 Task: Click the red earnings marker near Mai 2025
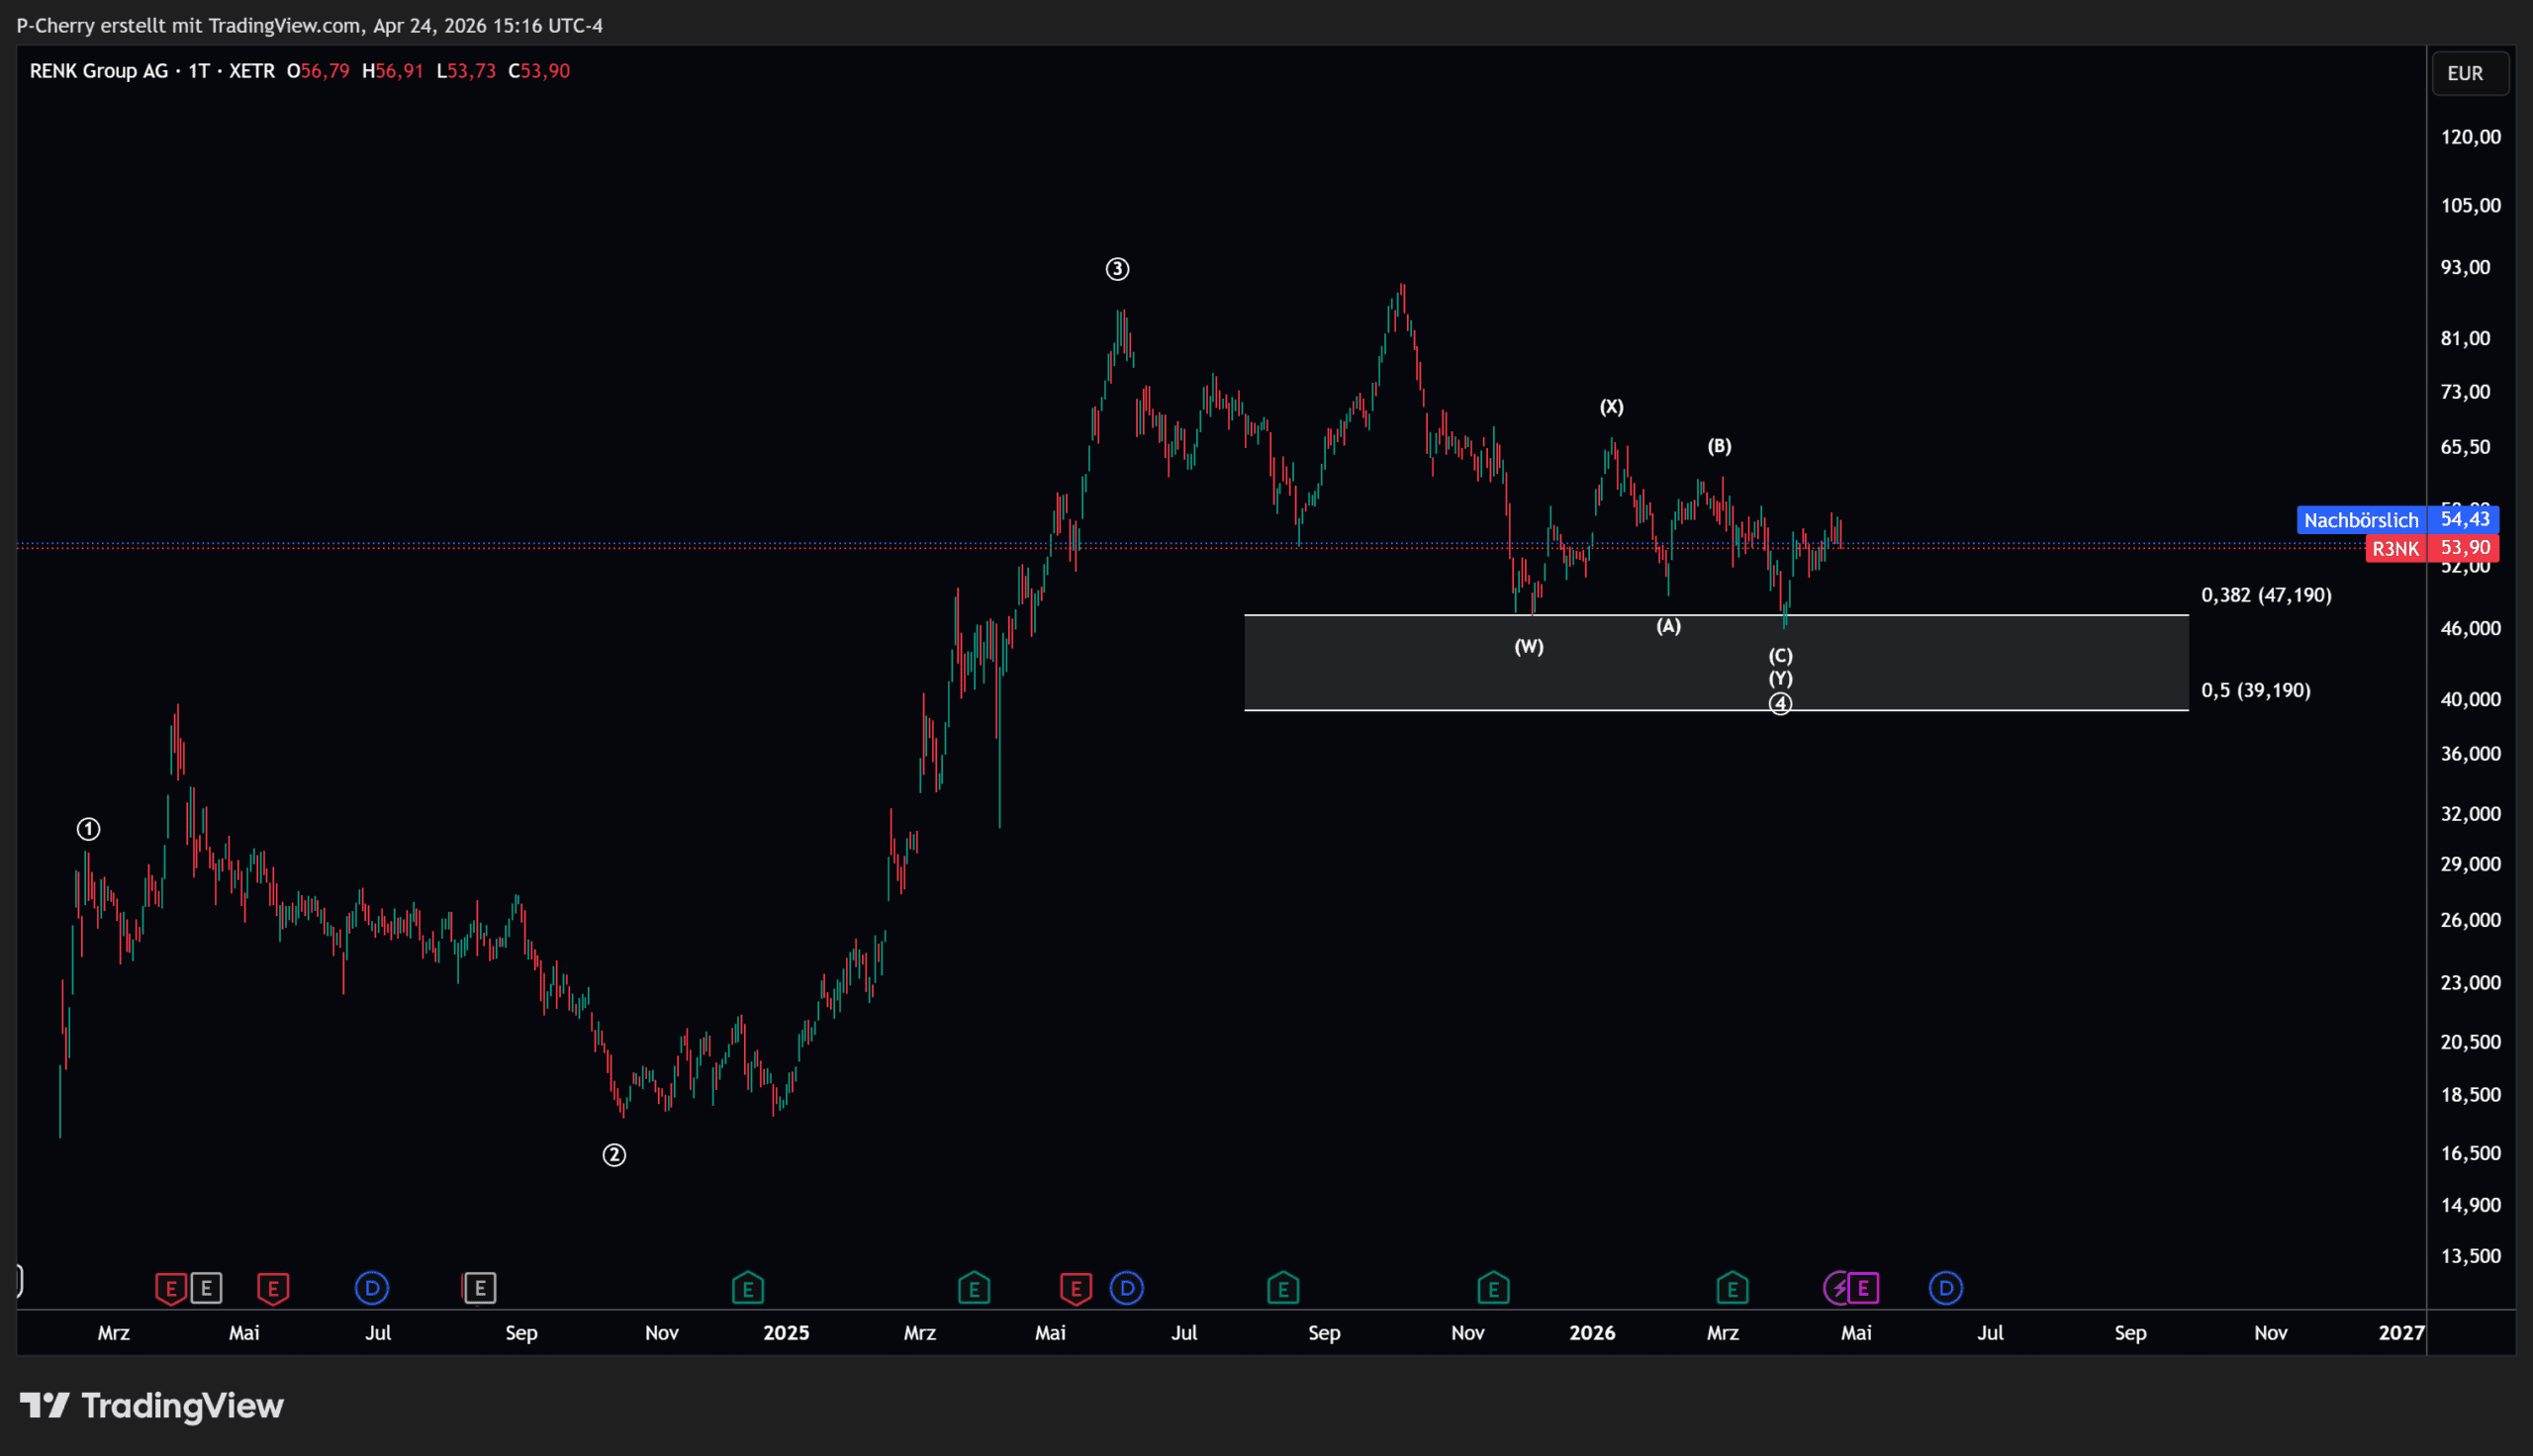tap(1076, 1288)
